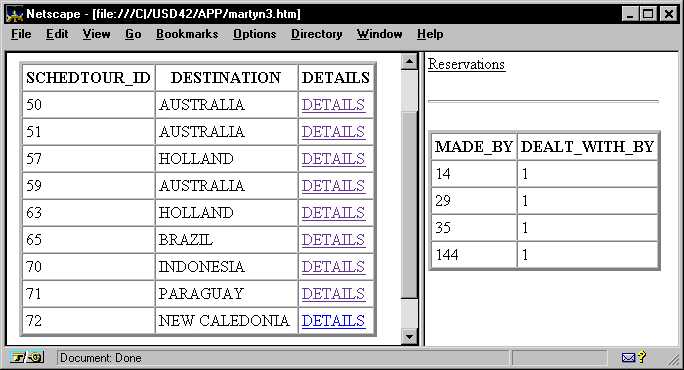
Task: Click the NEW CALEDONIA destination cell
Action: [226, 321]
